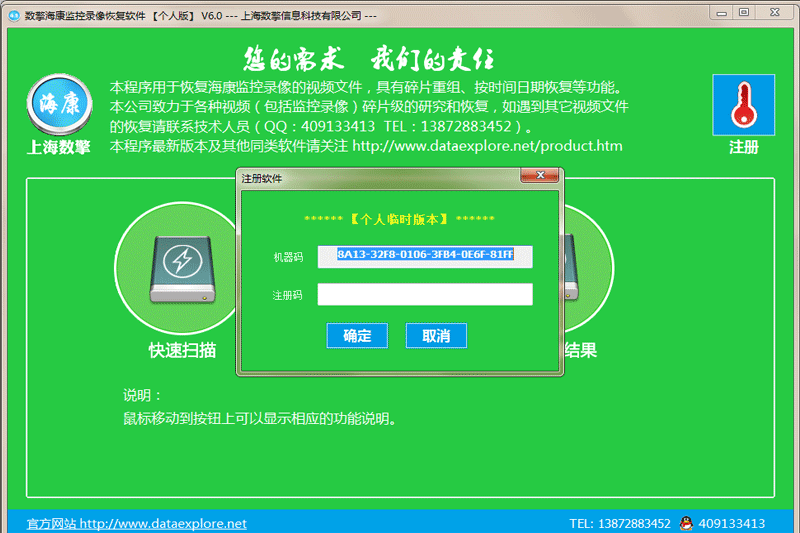Click the 海康 round logo icon
The width and height of the screenshot is (800, 533).
point(60,104)
